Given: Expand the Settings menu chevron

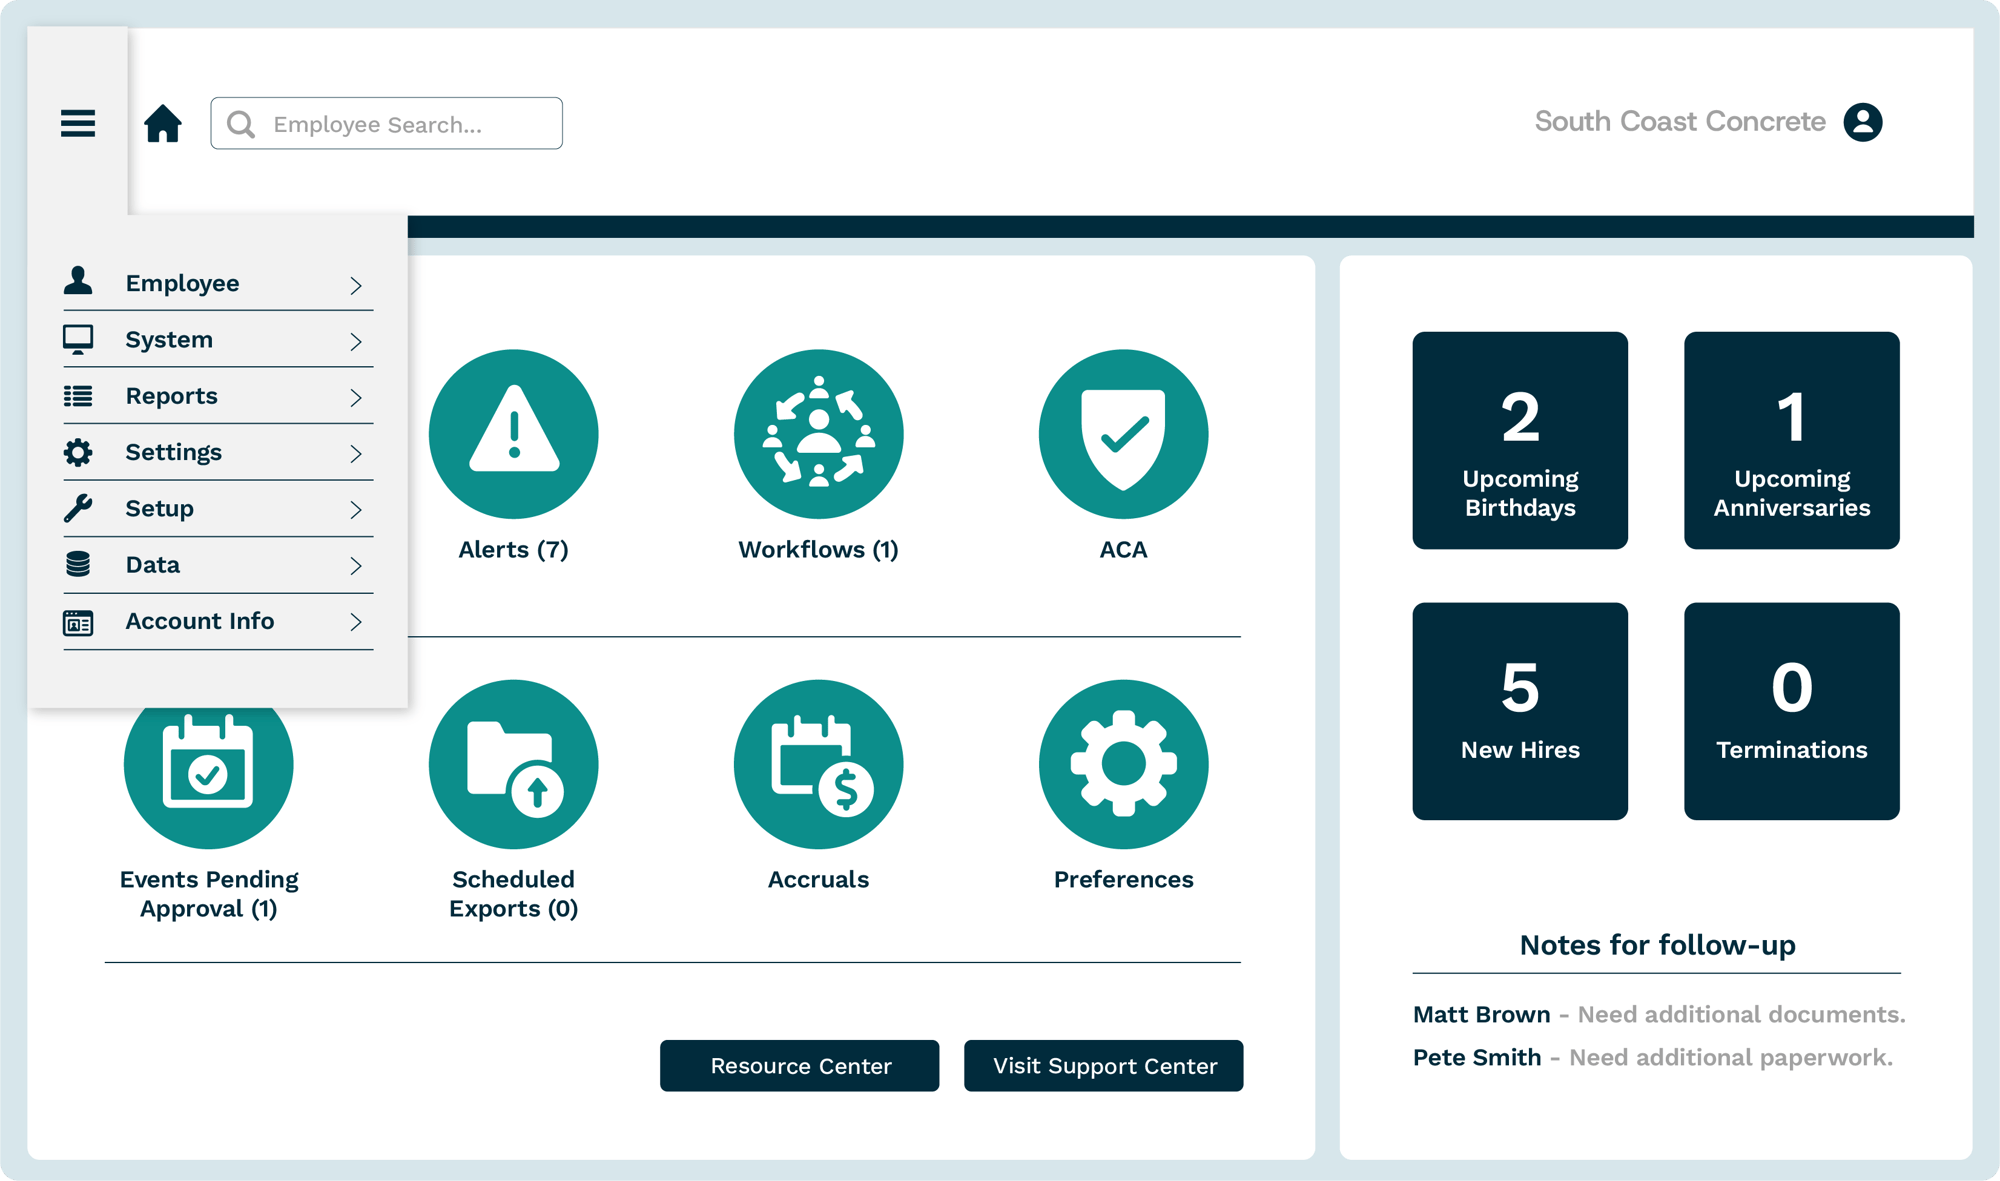Looking at the screenshot, I should [x=356, y=453].
